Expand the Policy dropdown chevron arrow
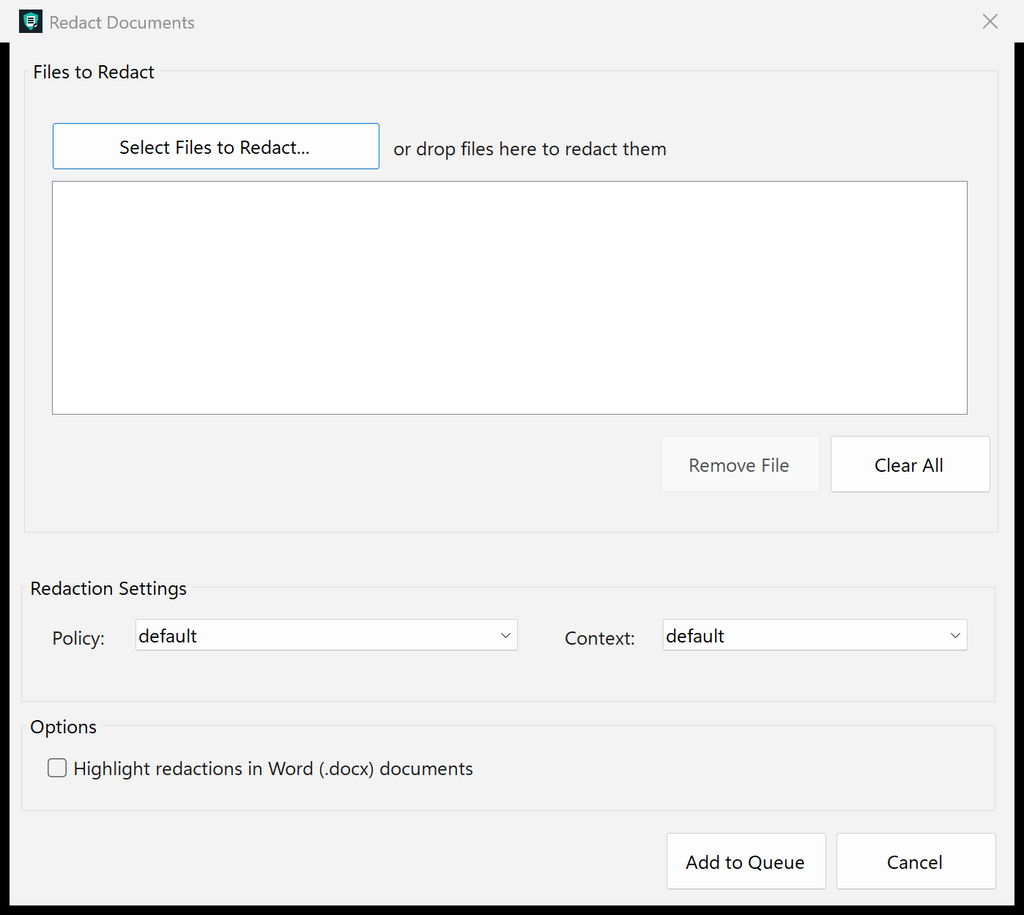The image size is (1024, 915). pos(505,635)
